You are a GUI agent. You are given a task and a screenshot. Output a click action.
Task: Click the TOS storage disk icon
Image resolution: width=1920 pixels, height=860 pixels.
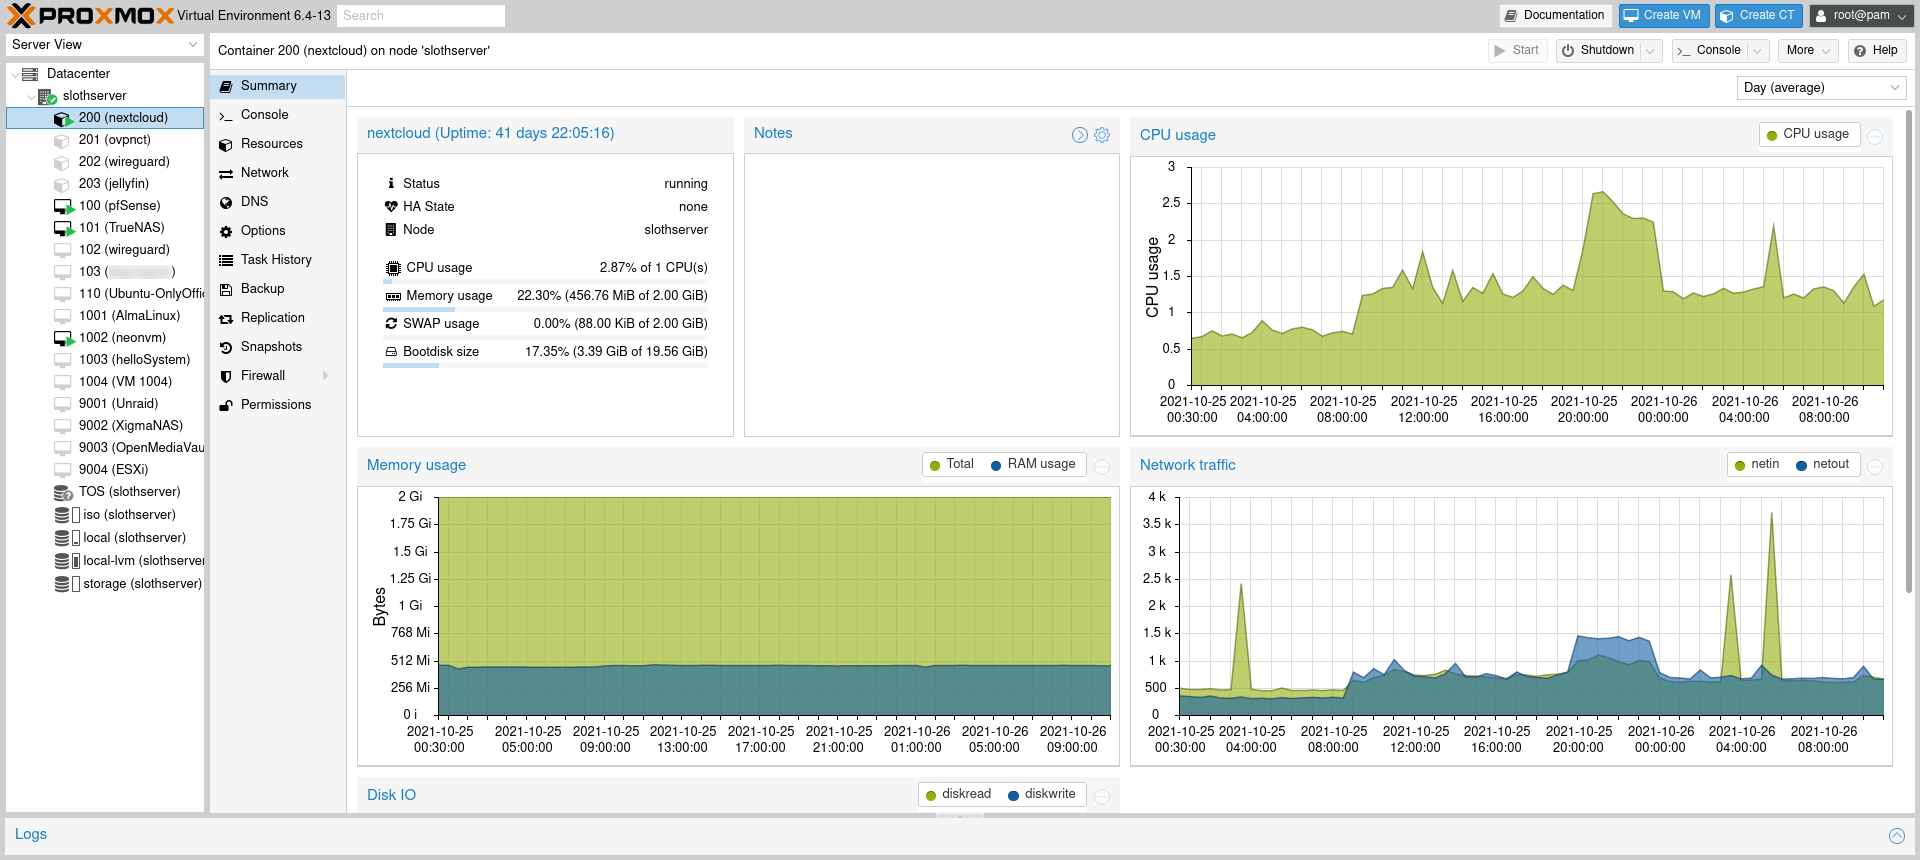pyautogui.click(x=63, y=492)
